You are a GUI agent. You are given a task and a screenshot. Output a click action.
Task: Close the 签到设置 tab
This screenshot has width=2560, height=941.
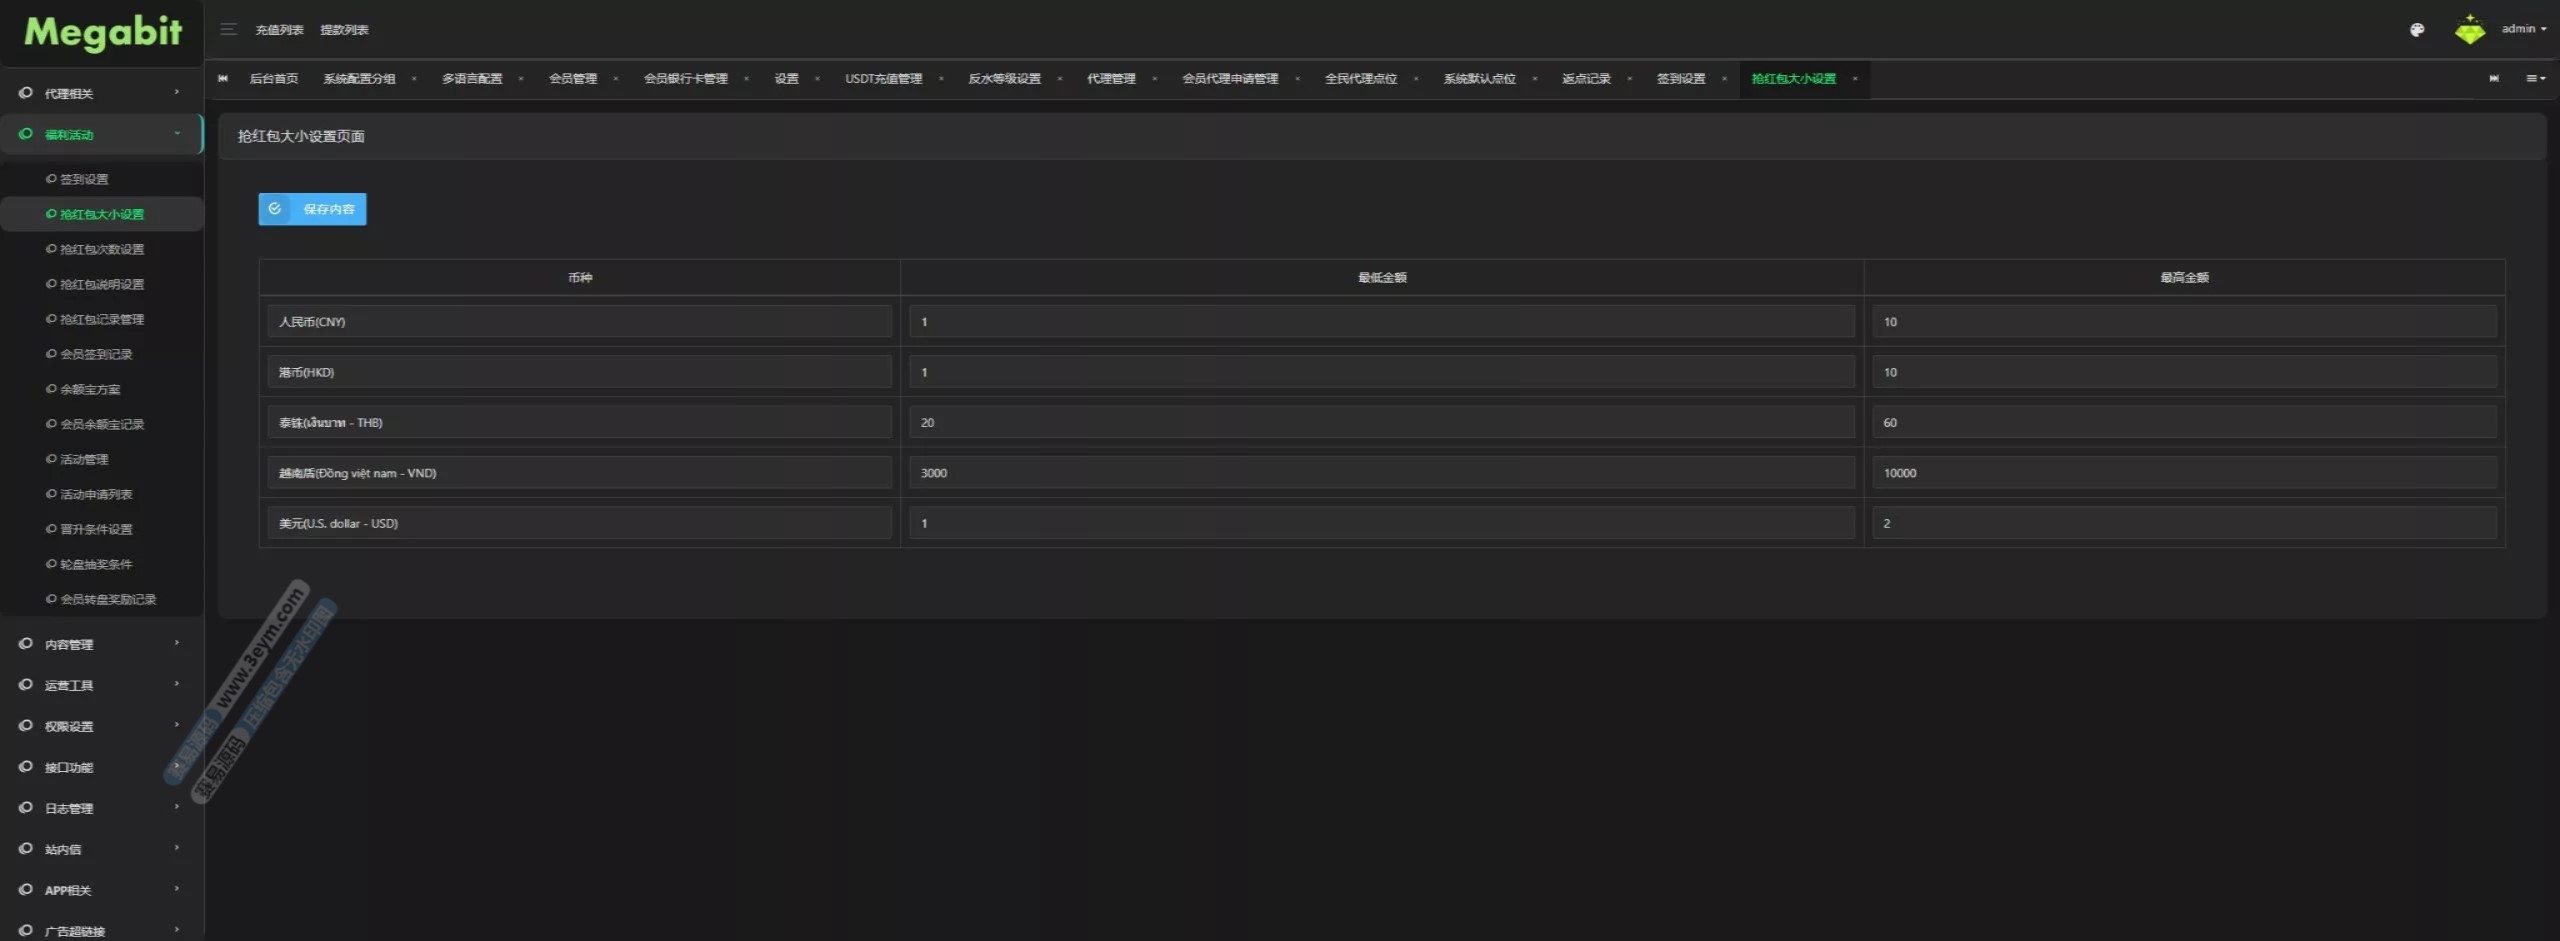pos(1724,79)
